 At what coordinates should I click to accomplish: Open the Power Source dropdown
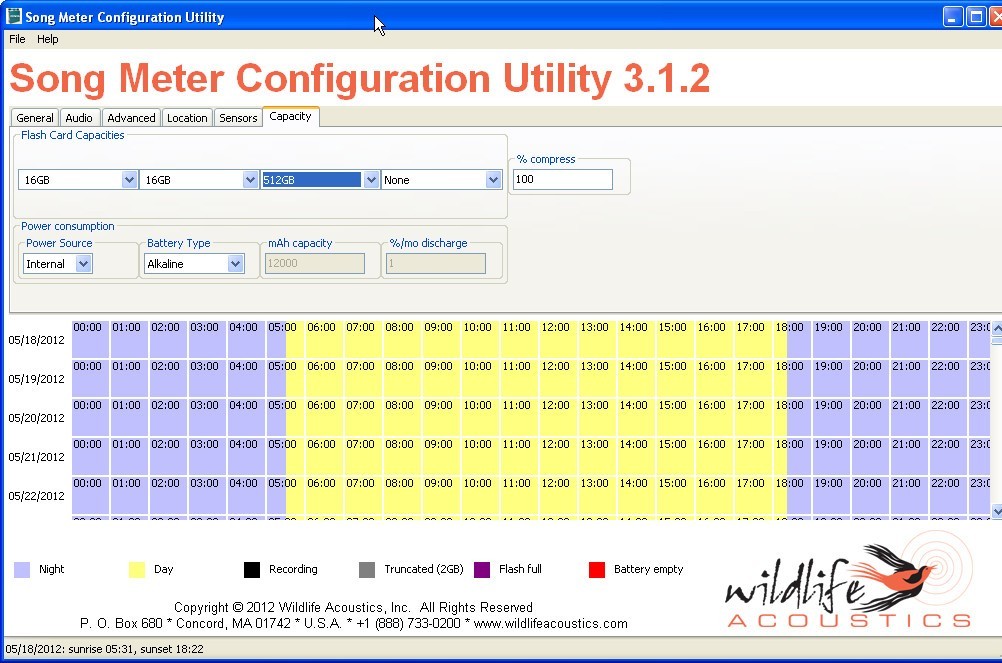pos(85,263)
